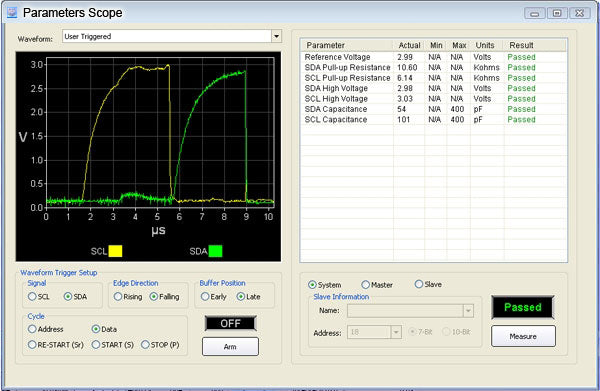This screenshot has height=391, width=600.
Task: Select the SCL Capacitance row
Action: coord(433,119)
